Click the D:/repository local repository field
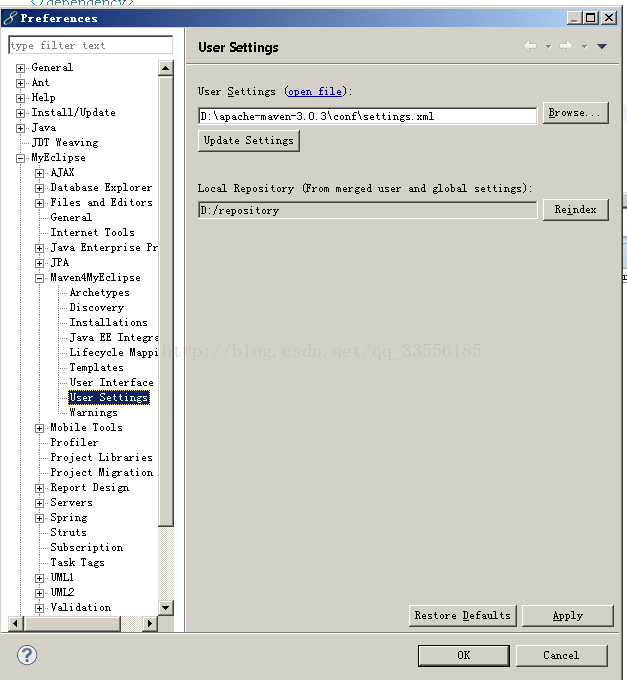This screenshot has height=680, width=627. 367,210
